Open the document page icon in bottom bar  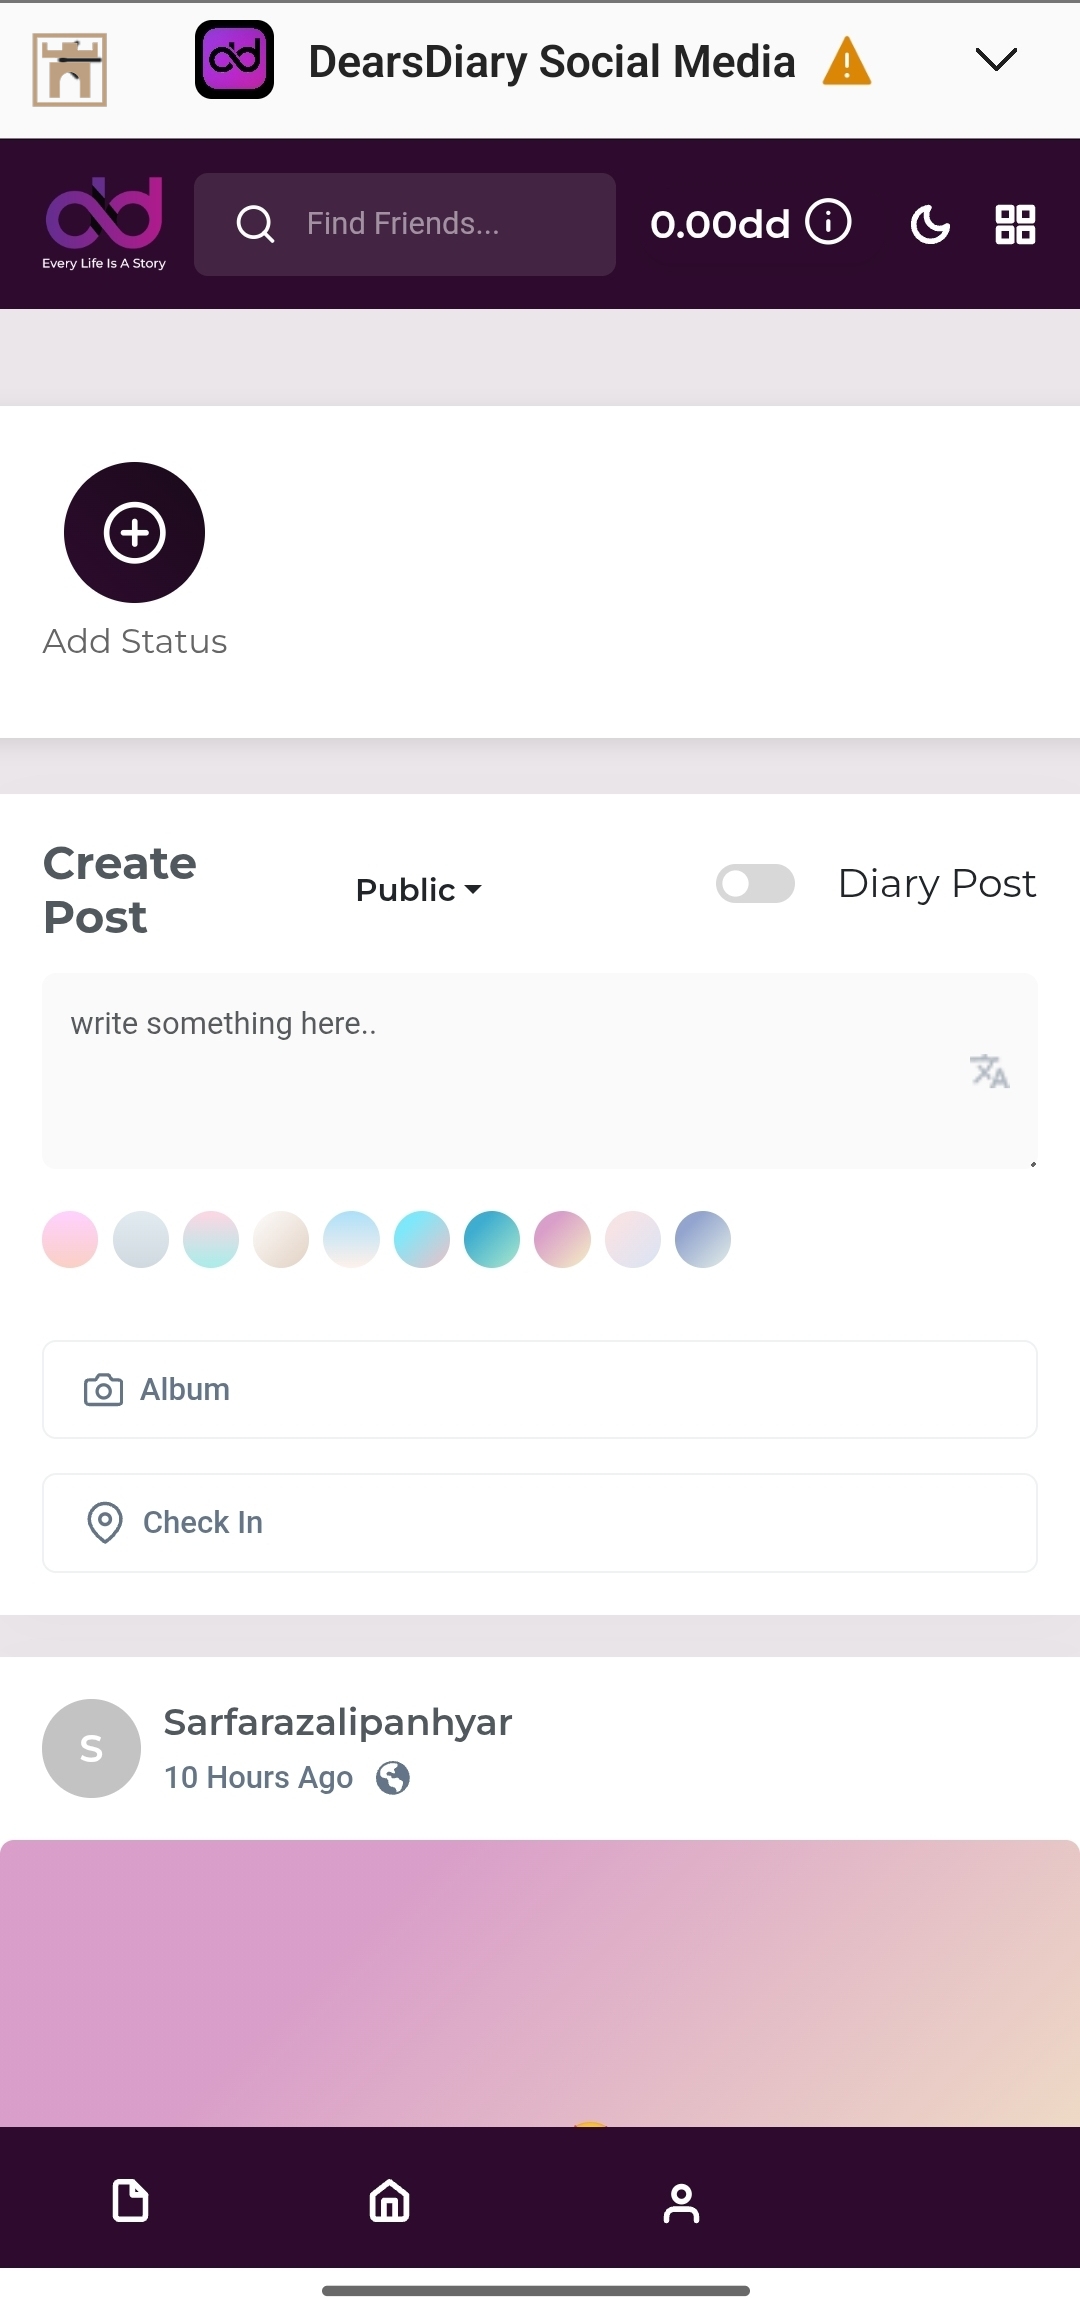131,2201
